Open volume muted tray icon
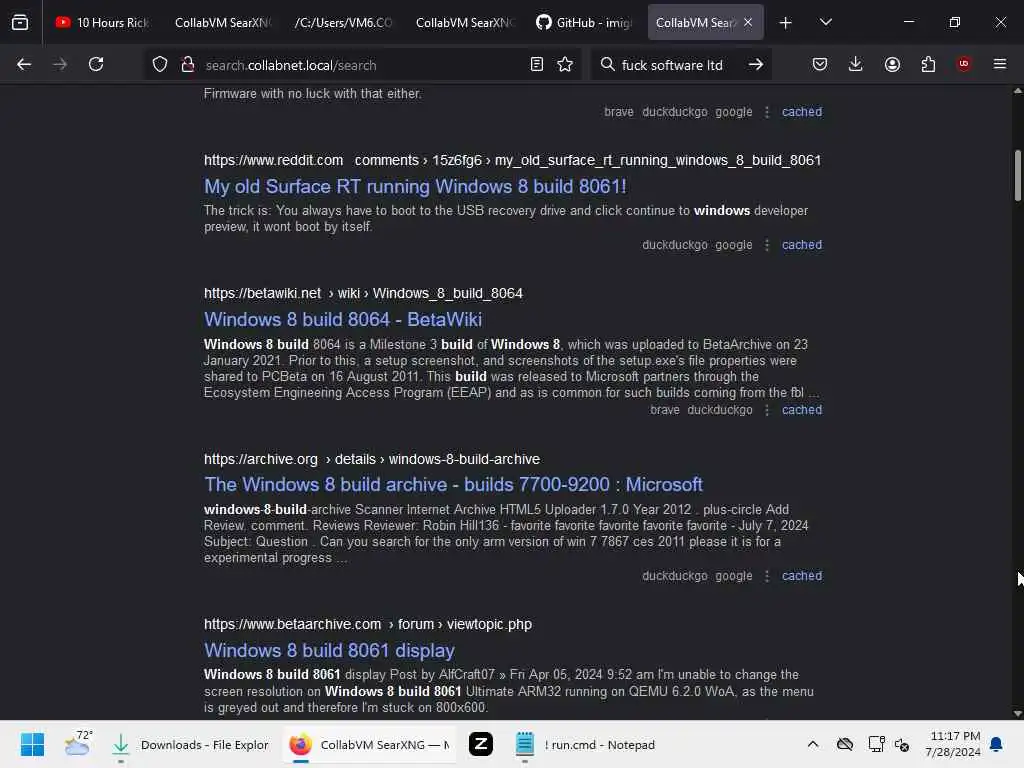Viewport: 1024px width, 768px height. (x=902, y=744)
